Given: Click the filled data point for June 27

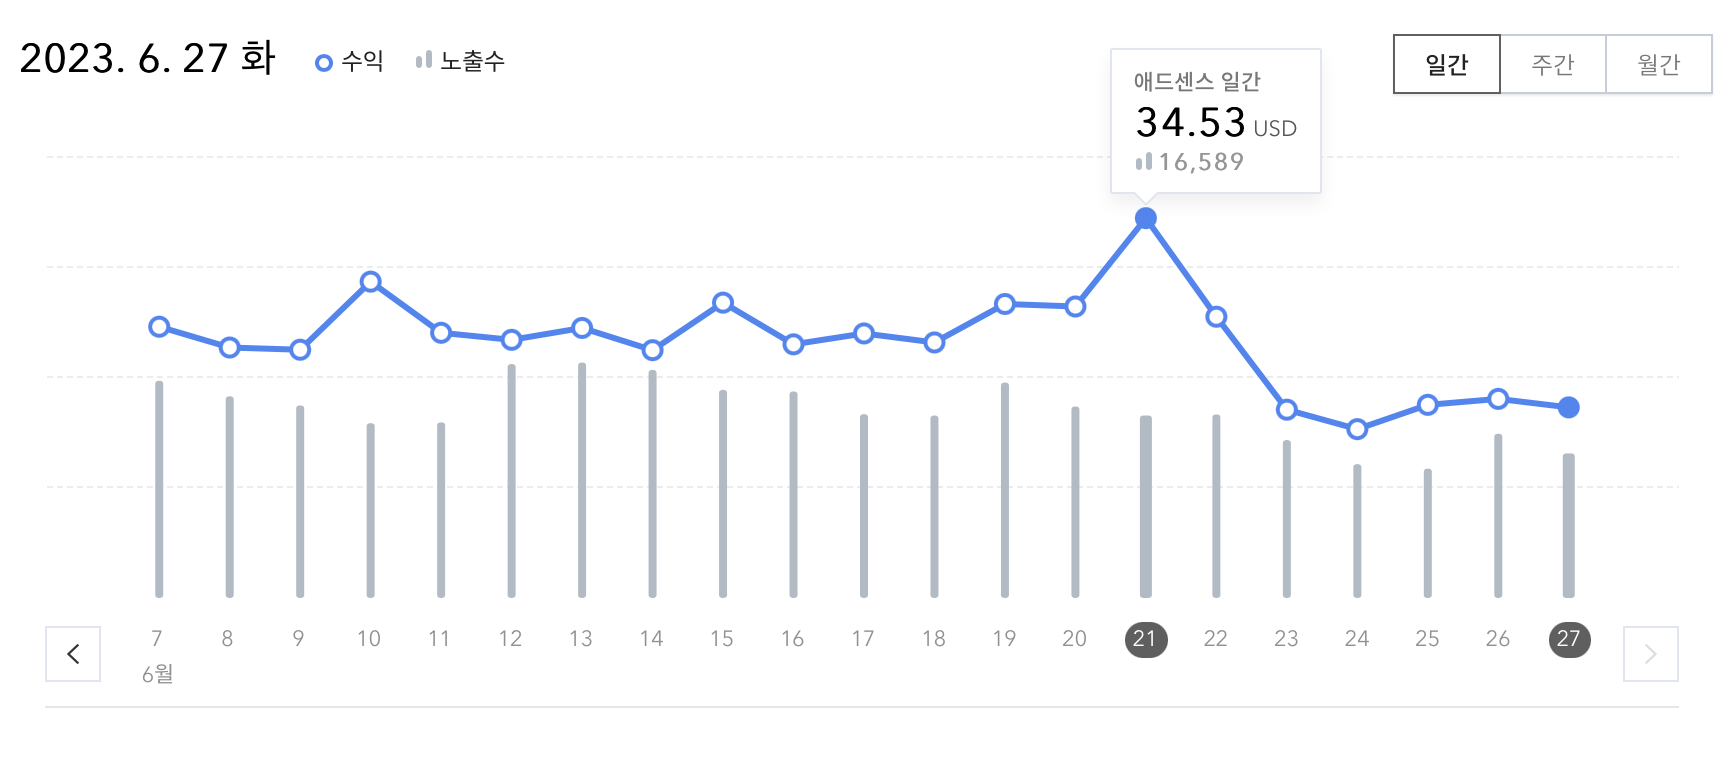Looking at the screenshot, I should click(x=1568, y=406).
